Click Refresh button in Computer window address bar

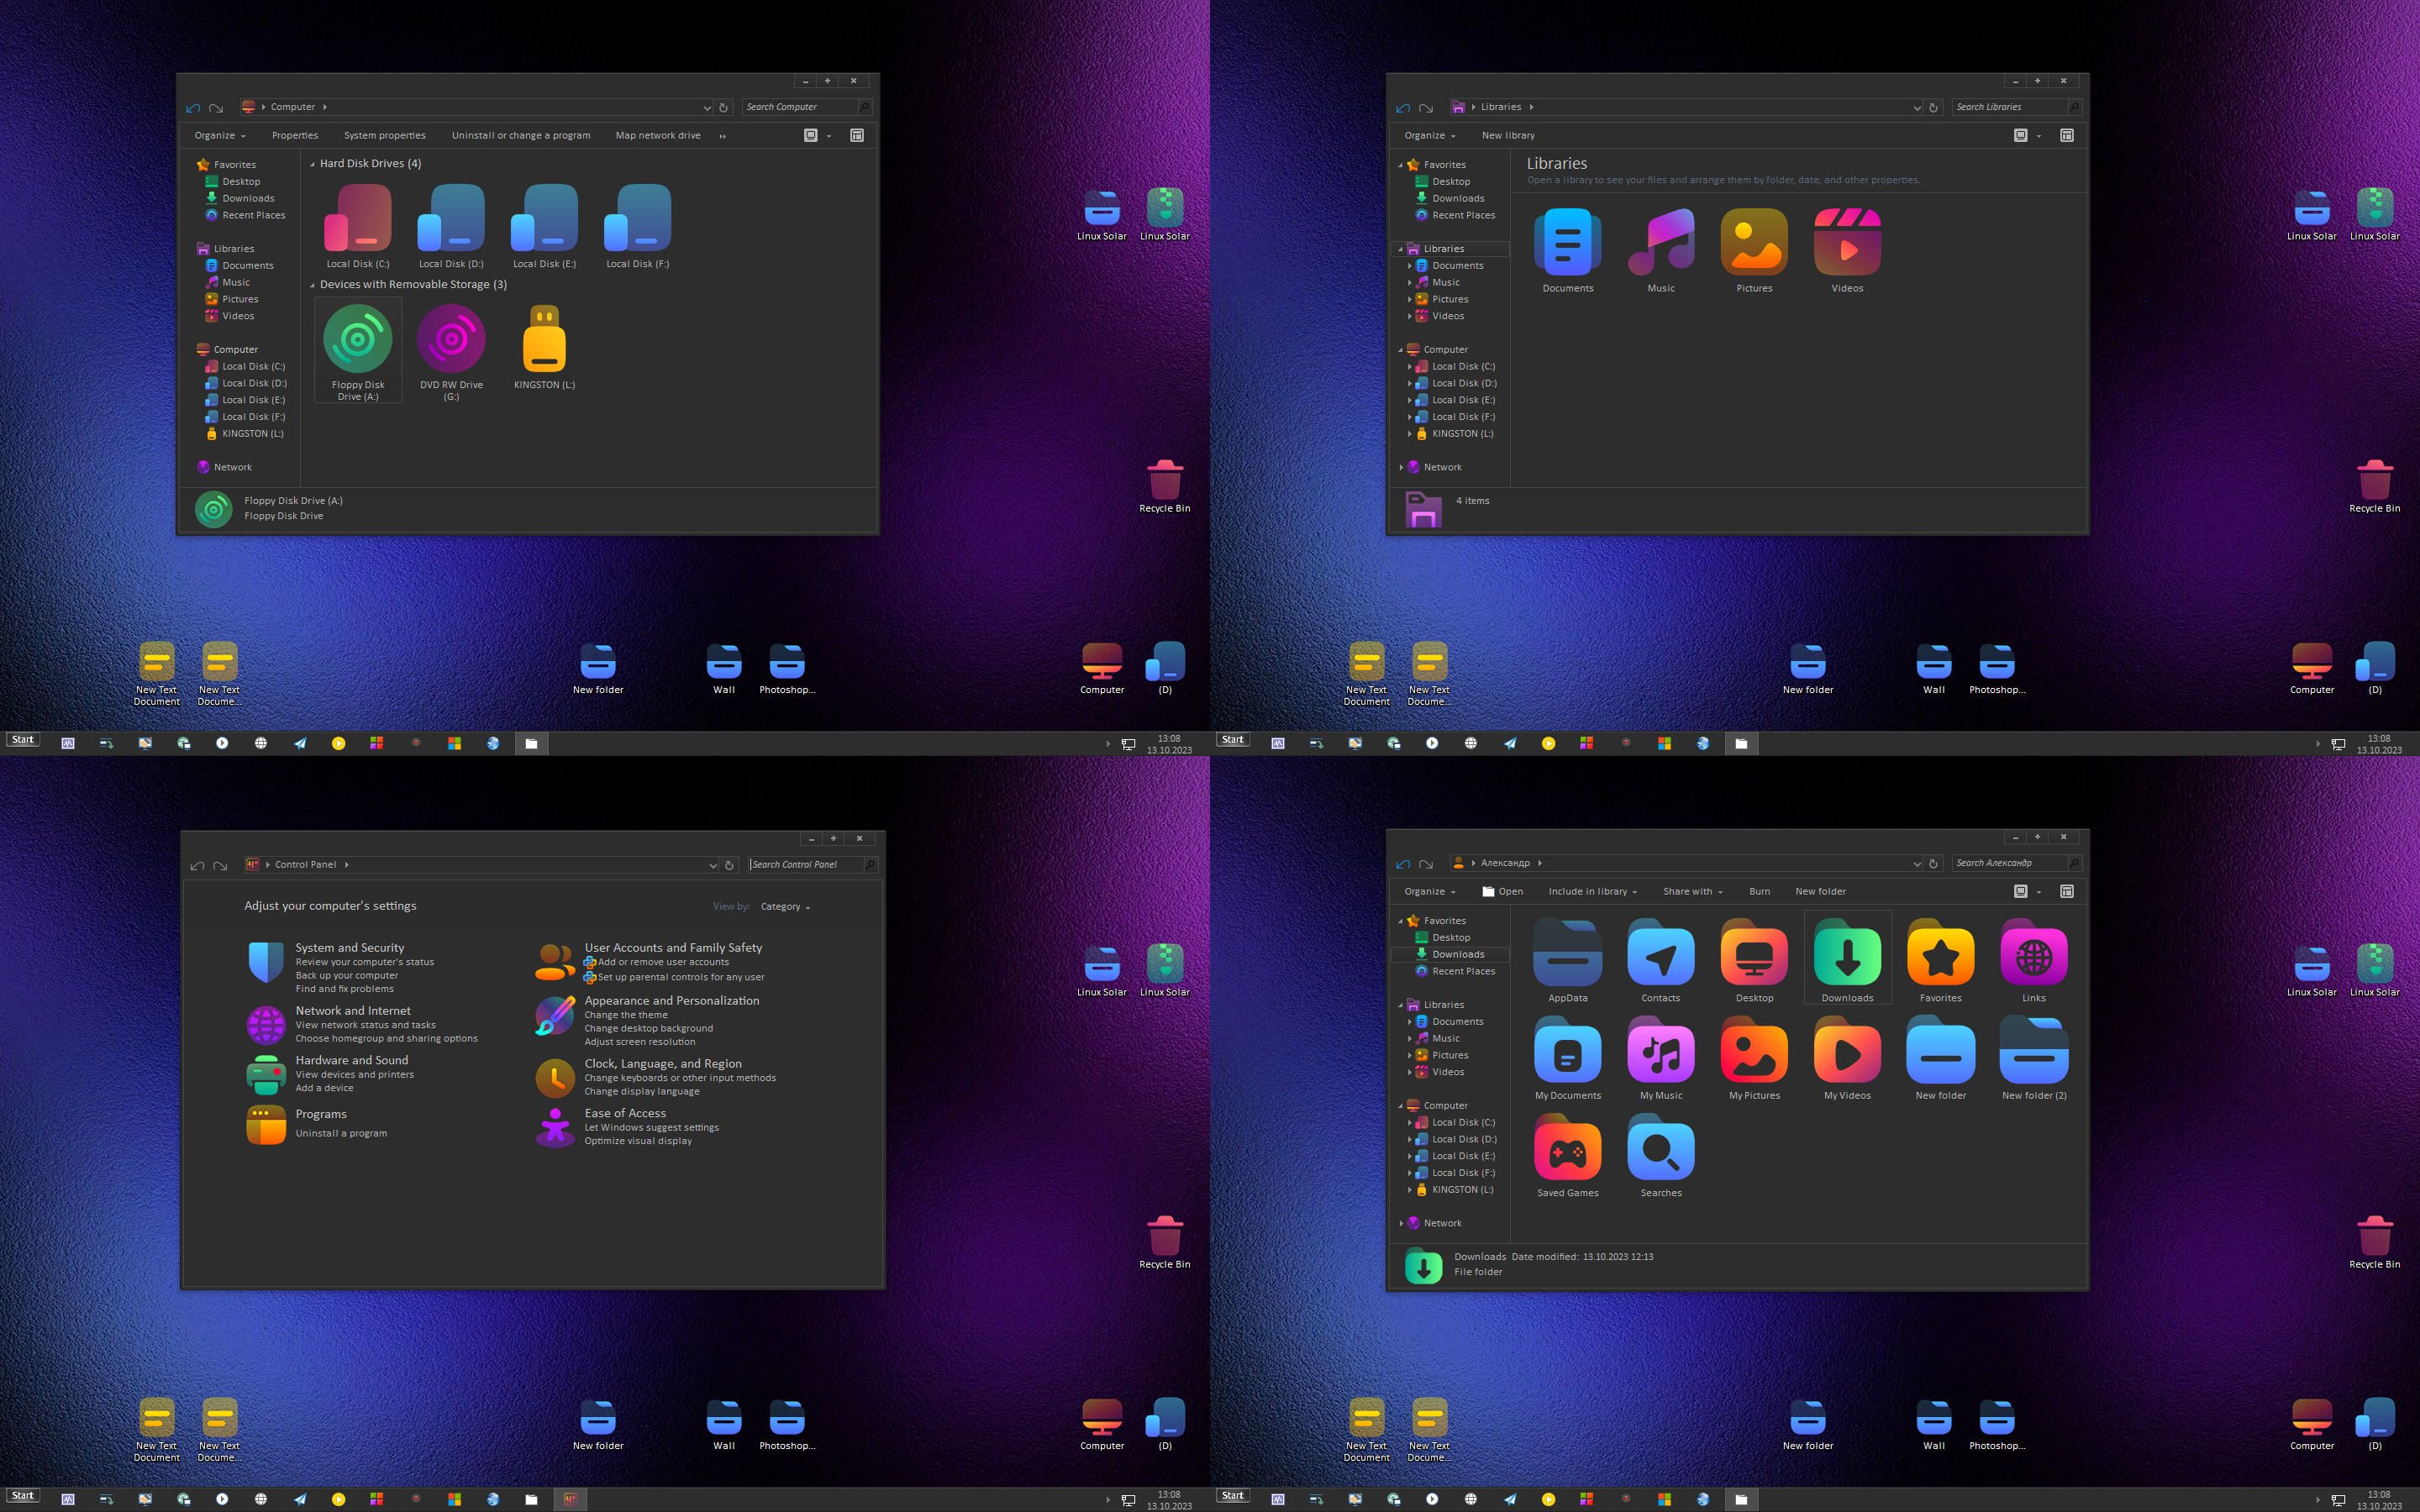[723, 108]
